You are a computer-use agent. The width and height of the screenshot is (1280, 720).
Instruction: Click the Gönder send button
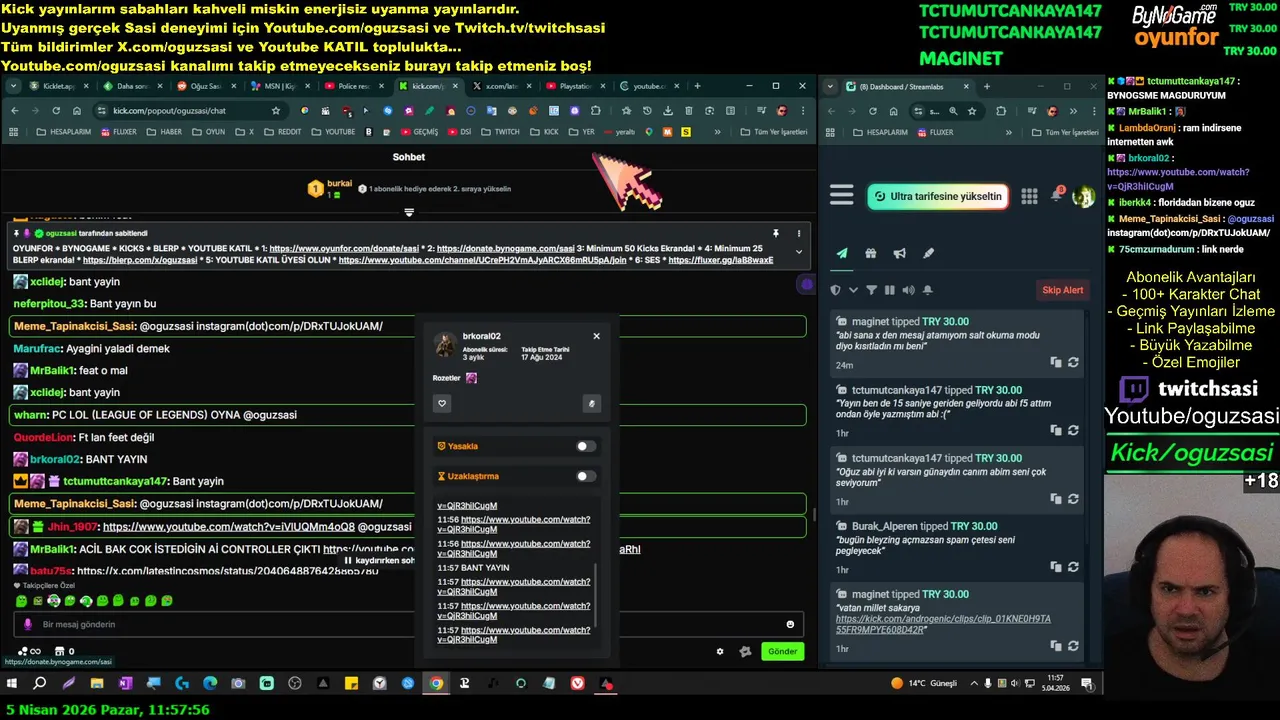[x=782, y=651]
